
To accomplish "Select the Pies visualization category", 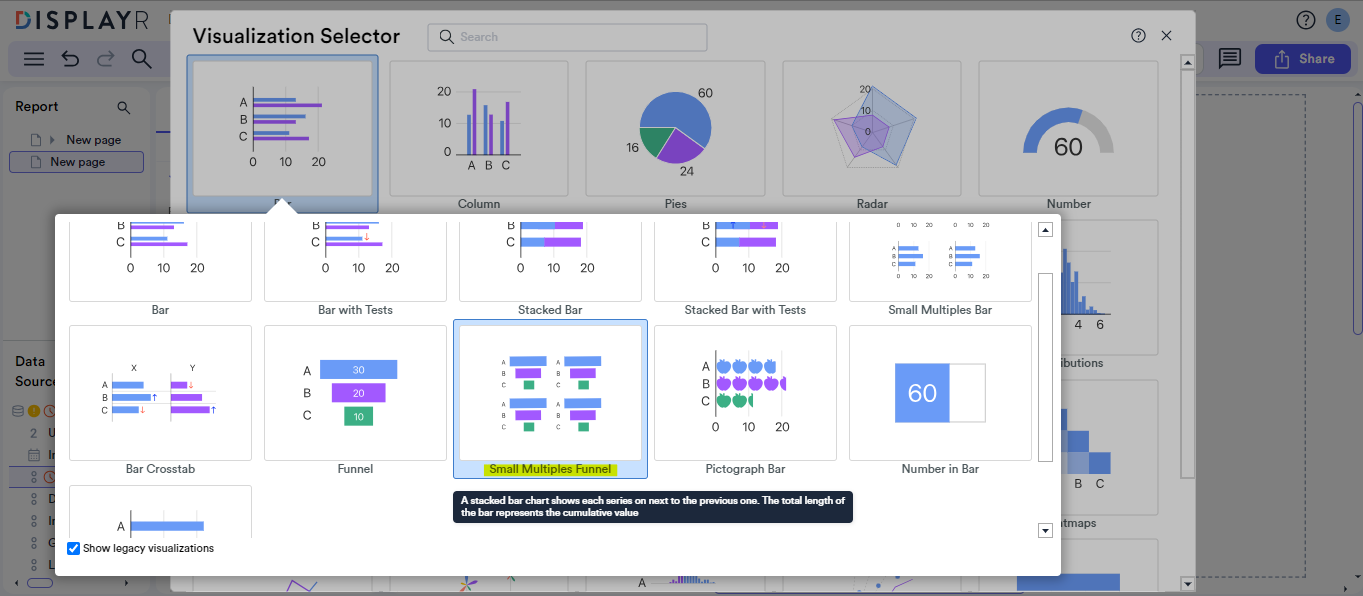I will click(675, 128).
